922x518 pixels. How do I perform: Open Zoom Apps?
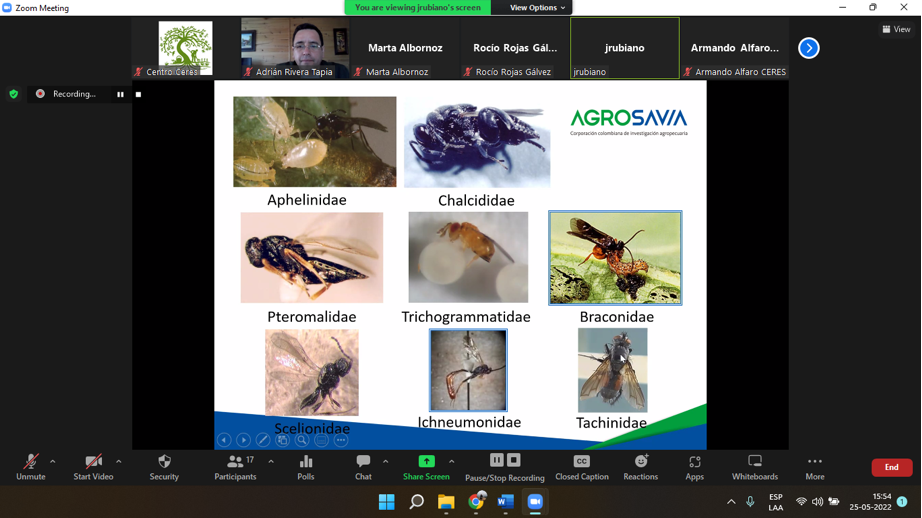click(x=694, y=467)
